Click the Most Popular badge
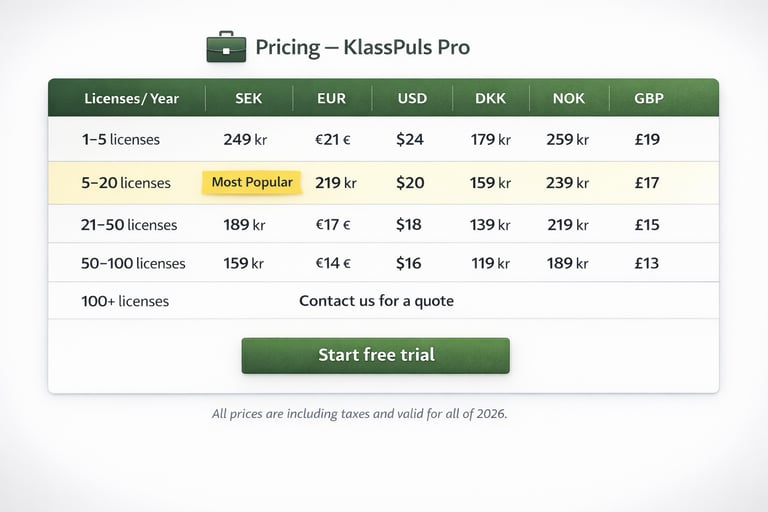768x512 pixels. 252,182
